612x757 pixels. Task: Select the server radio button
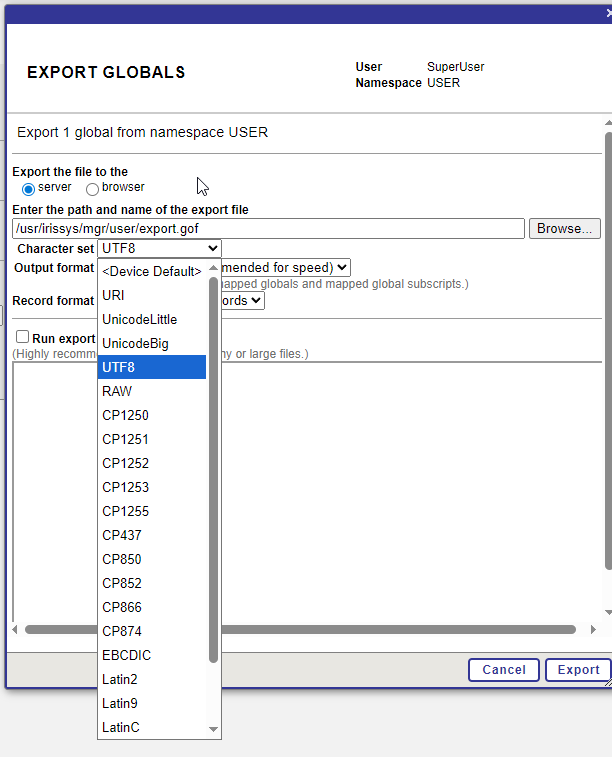coord(28,188)
